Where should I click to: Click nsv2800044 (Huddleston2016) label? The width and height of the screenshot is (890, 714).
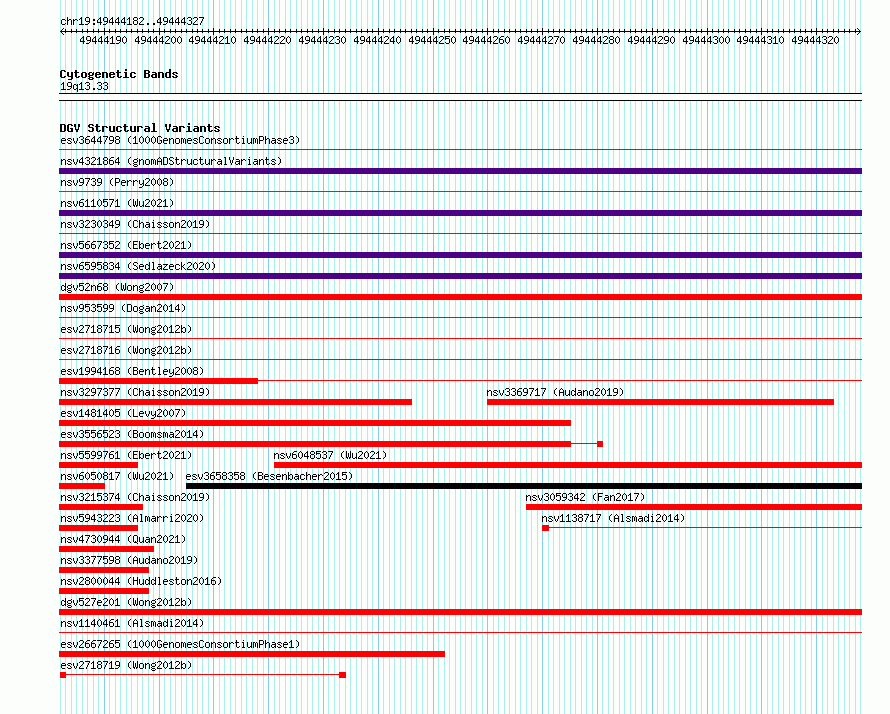tap(141, 581)
